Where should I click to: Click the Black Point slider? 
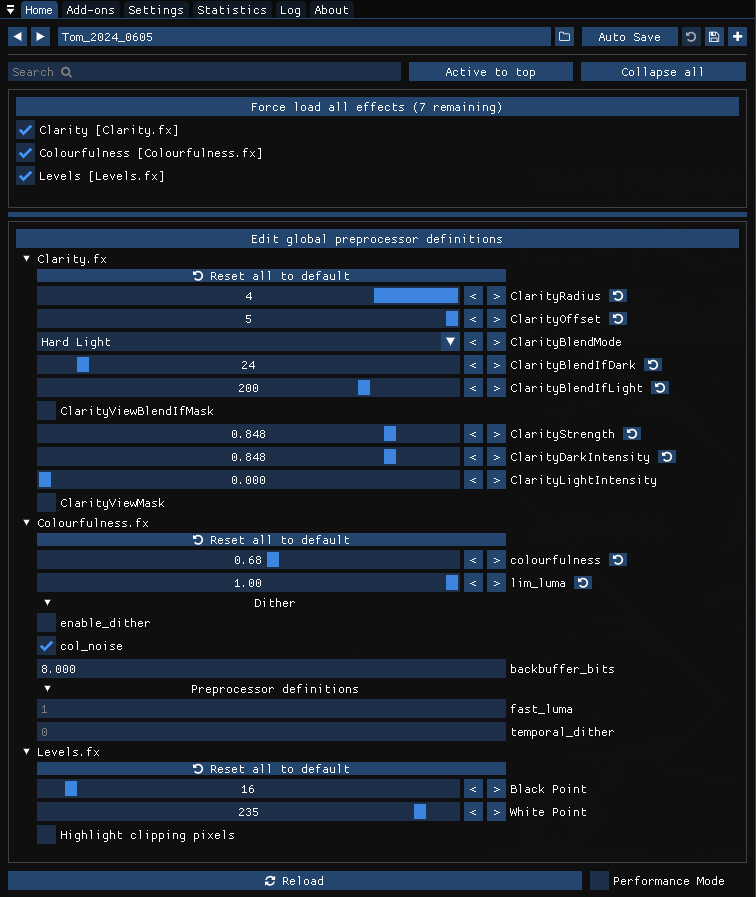248,789
